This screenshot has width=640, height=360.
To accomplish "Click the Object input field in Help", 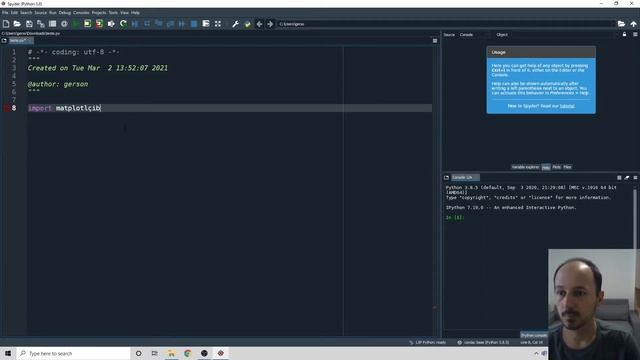I will [564, 35].
